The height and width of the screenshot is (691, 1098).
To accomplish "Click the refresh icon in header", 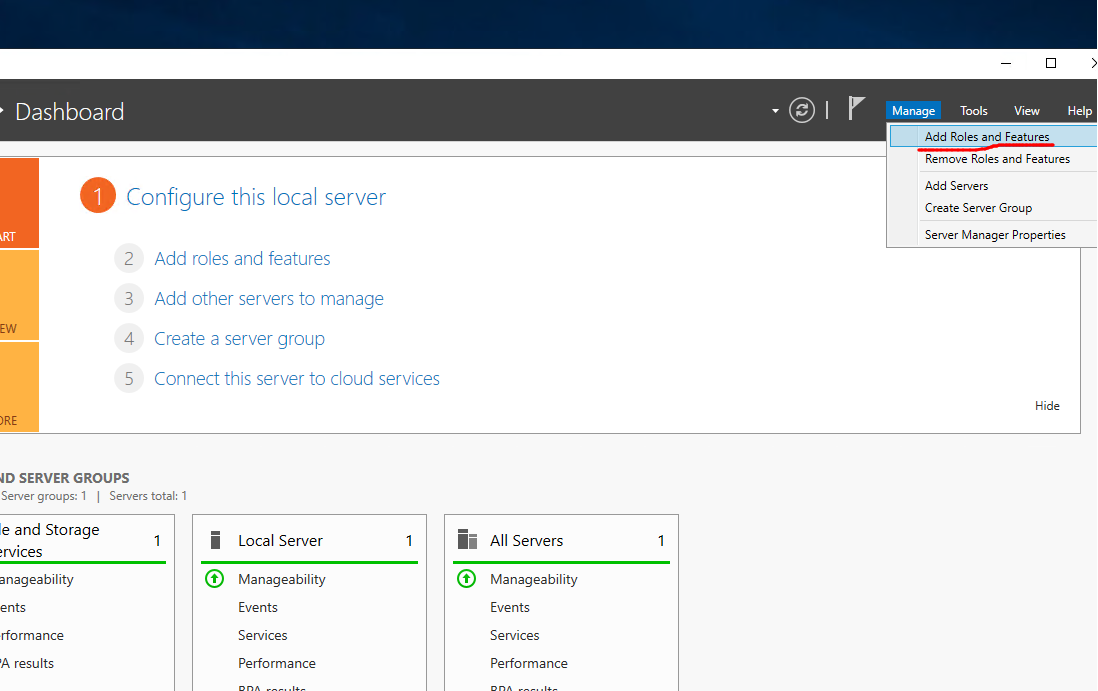I will (802, 111).
